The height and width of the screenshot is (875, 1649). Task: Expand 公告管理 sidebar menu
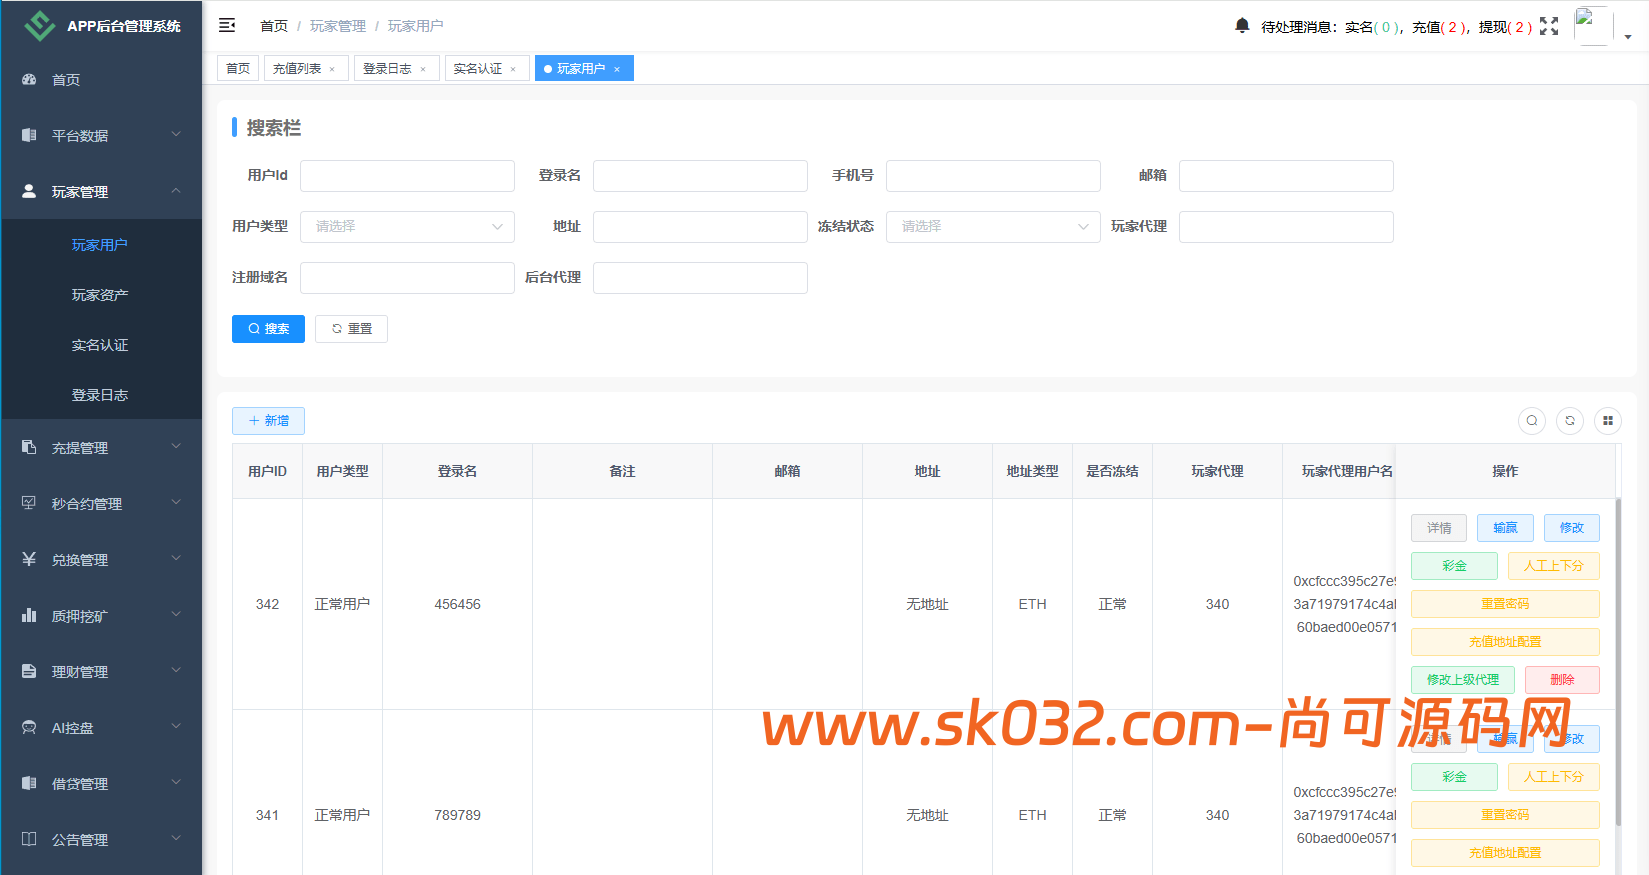[x=101, y=840]
